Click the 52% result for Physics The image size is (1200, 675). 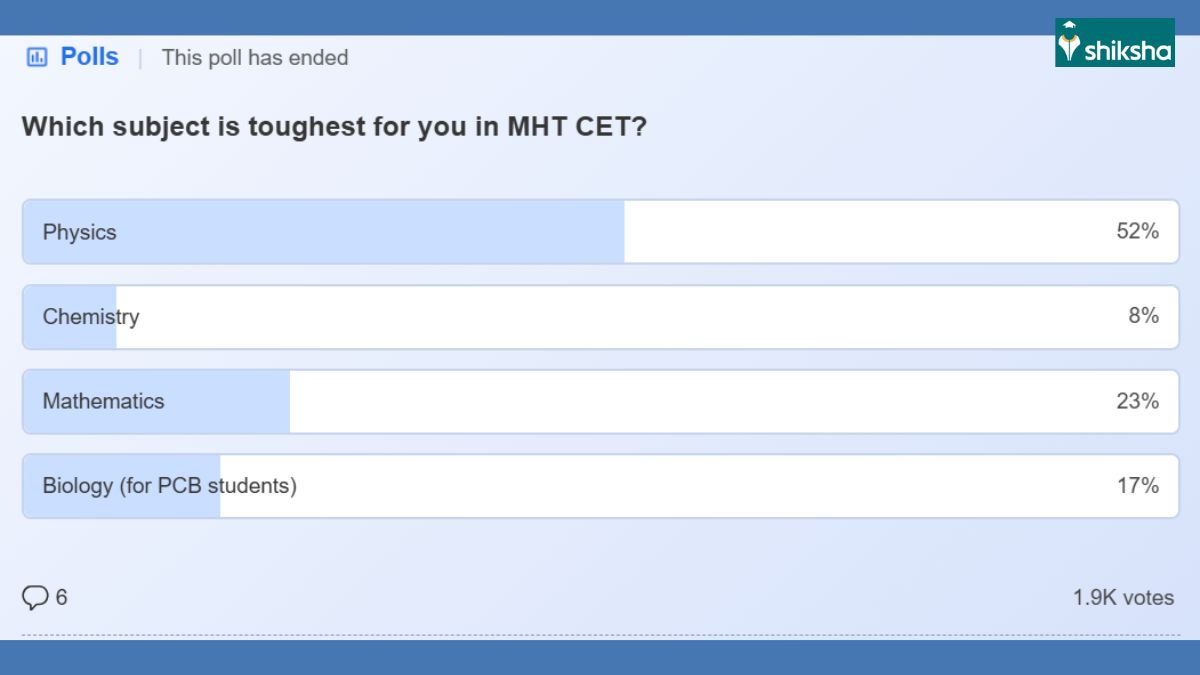[1137, 232]
